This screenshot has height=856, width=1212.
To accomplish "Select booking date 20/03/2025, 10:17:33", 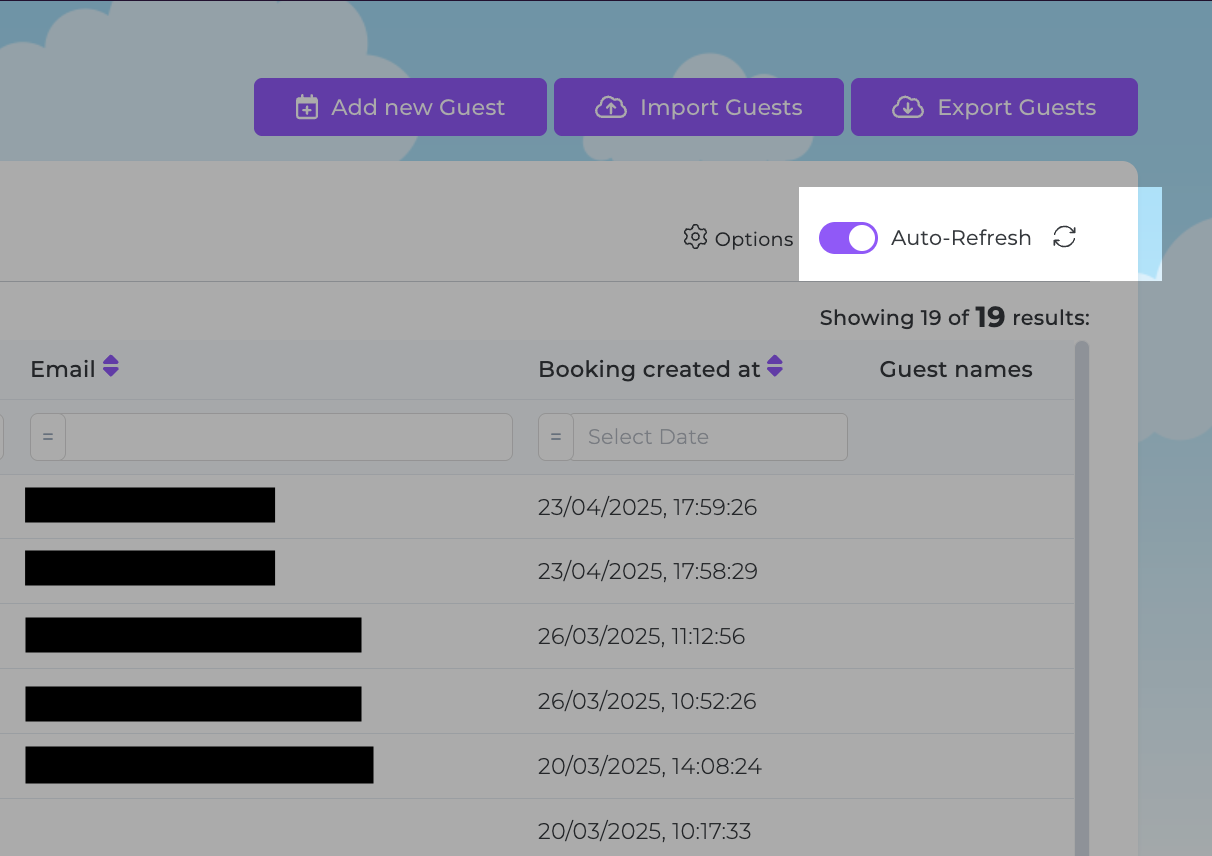I will [x=644, y=830].
